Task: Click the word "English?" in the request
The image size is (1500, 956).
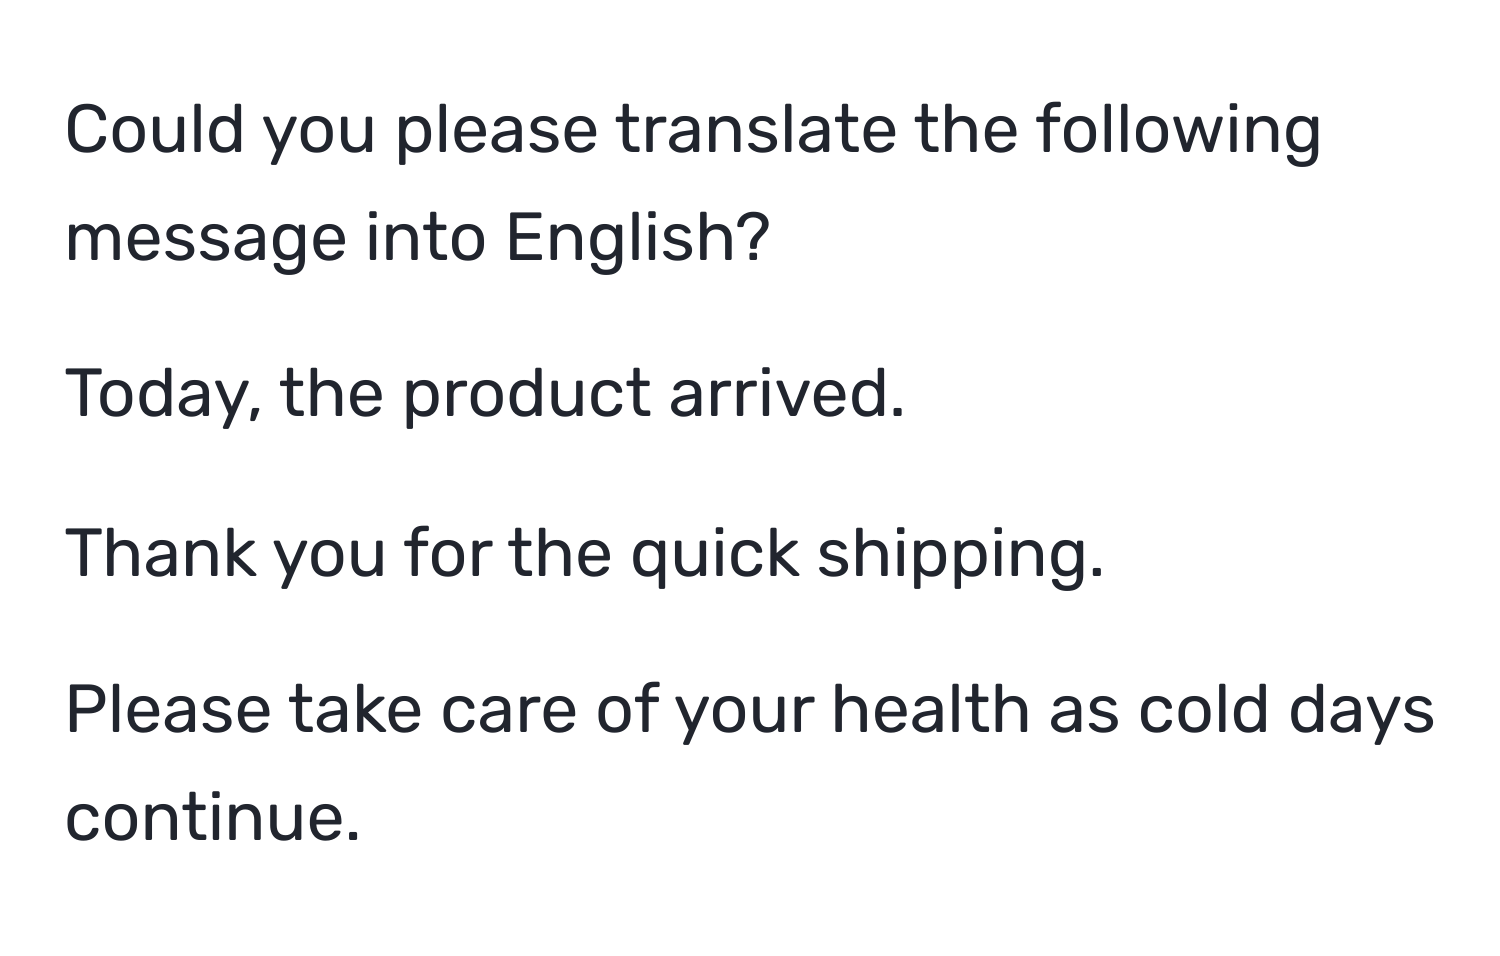Action: [638, 238]
